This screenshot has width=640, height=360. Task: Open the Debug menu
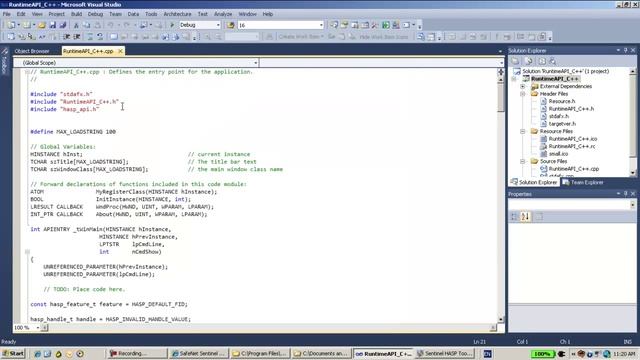point(95,14)
